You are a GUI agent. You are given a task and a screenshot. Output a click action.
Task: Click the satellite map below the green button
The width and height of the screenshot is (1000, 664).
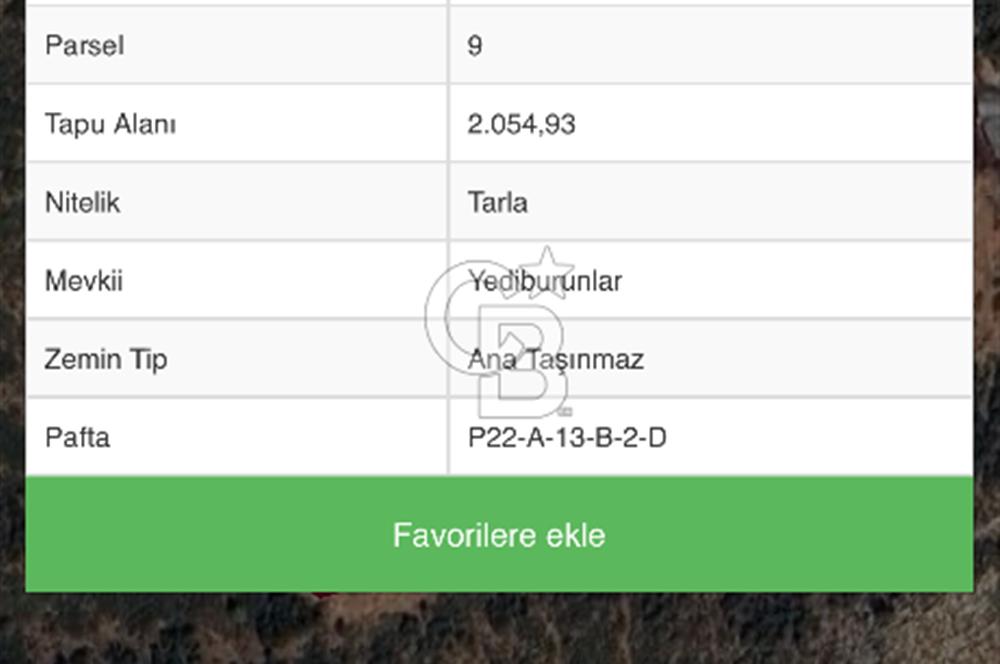(499, 628)
